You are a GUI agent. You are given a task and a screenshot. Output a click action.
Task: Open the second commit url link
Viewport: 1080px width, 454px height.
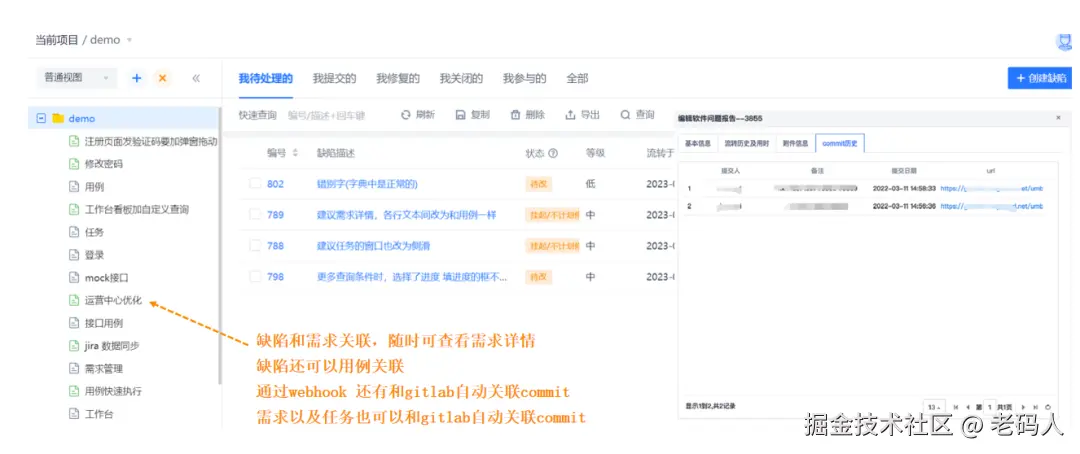coord(992,206)
